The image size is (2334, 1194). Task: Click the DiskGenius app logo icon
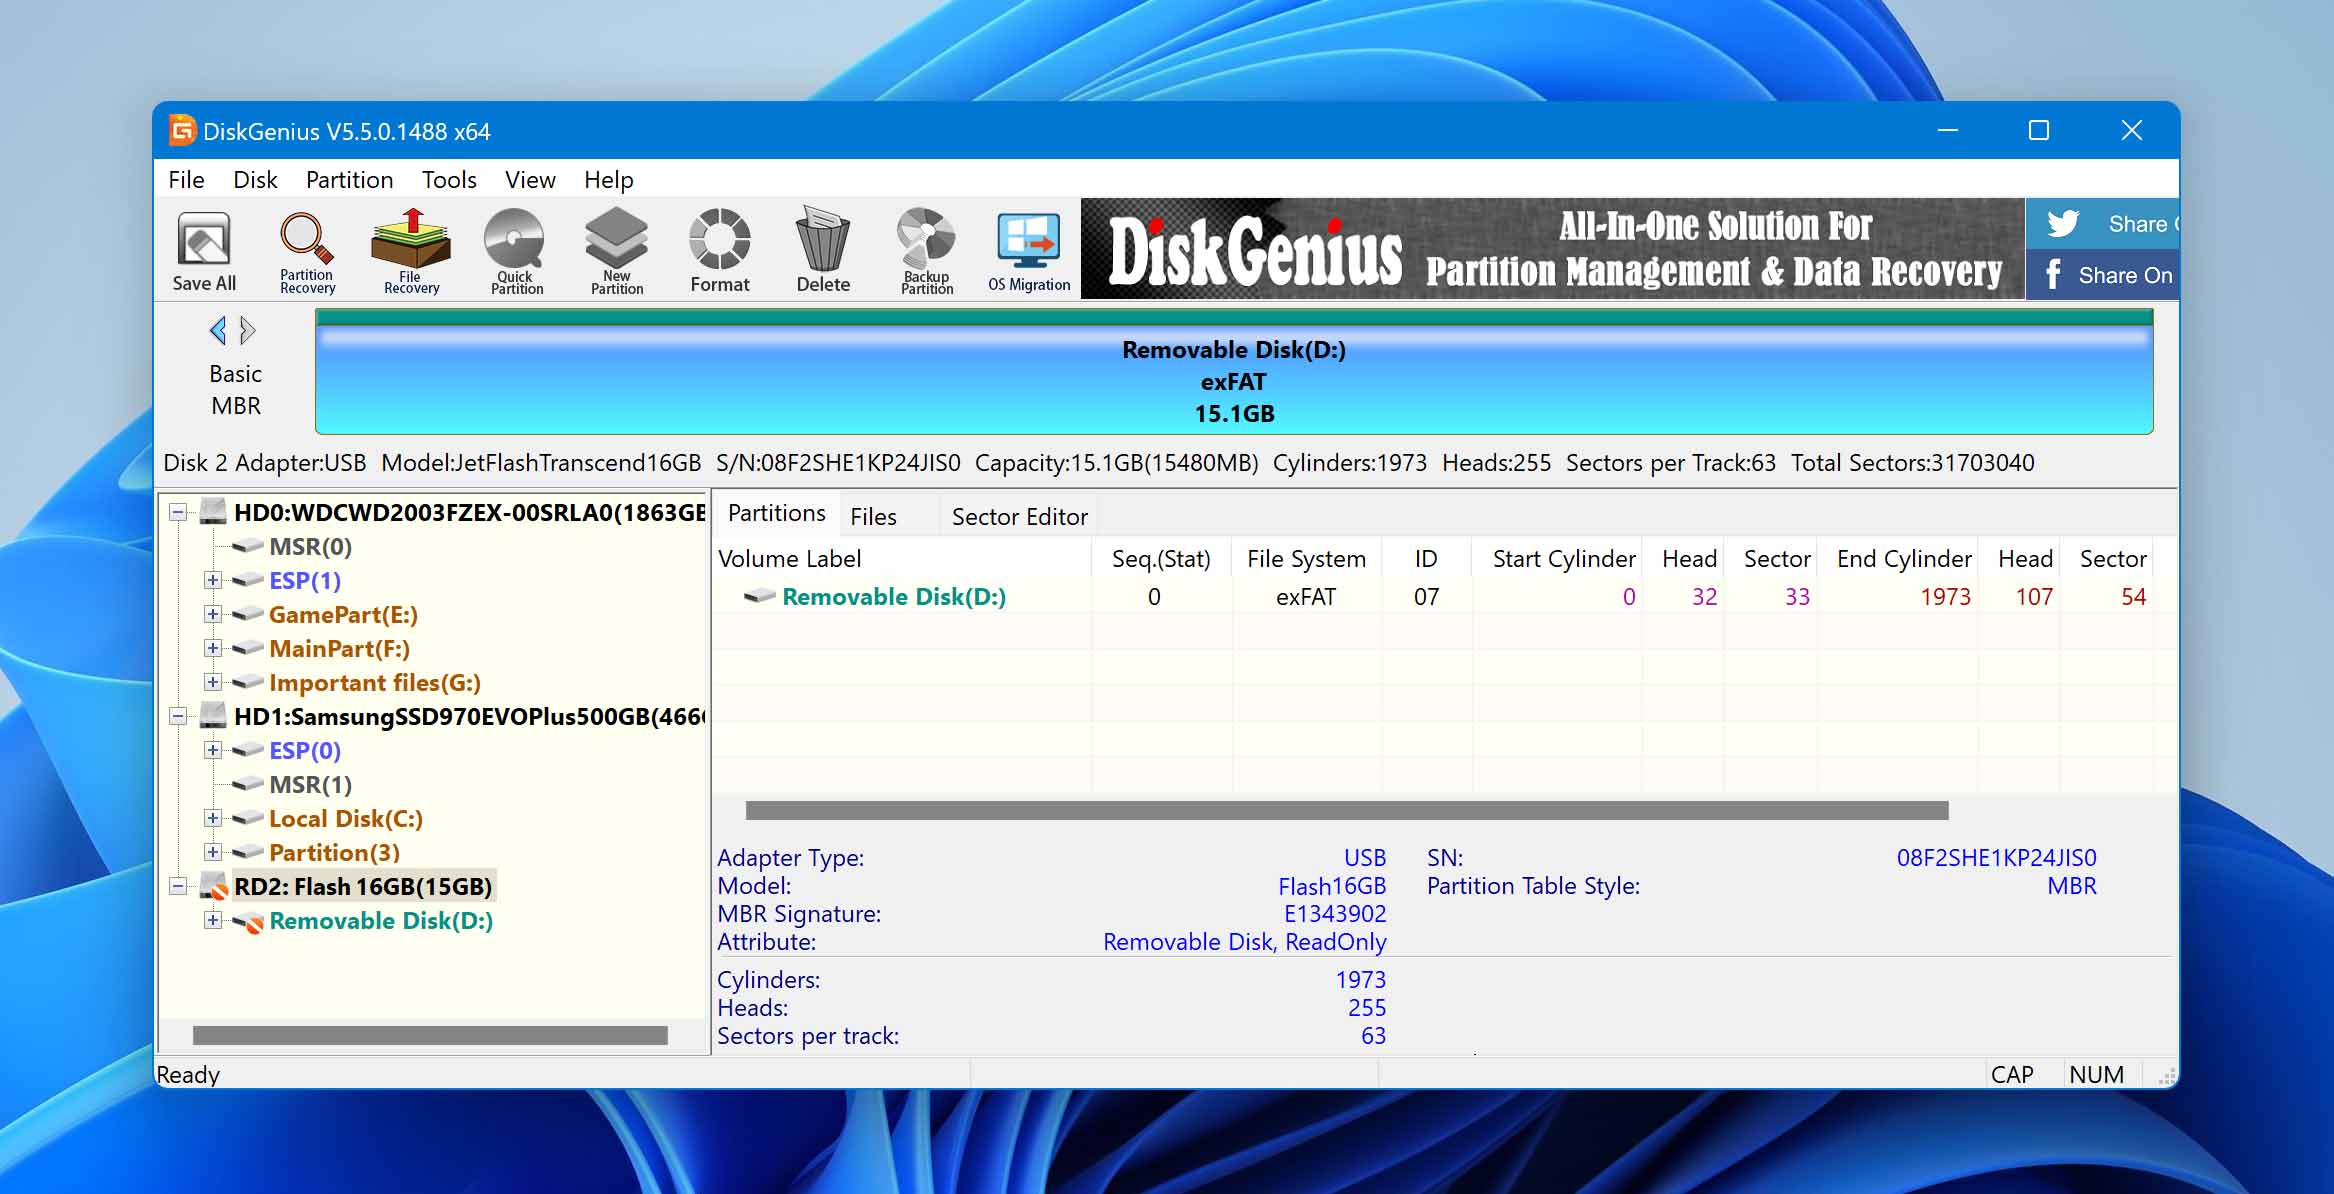click(182, 130)
